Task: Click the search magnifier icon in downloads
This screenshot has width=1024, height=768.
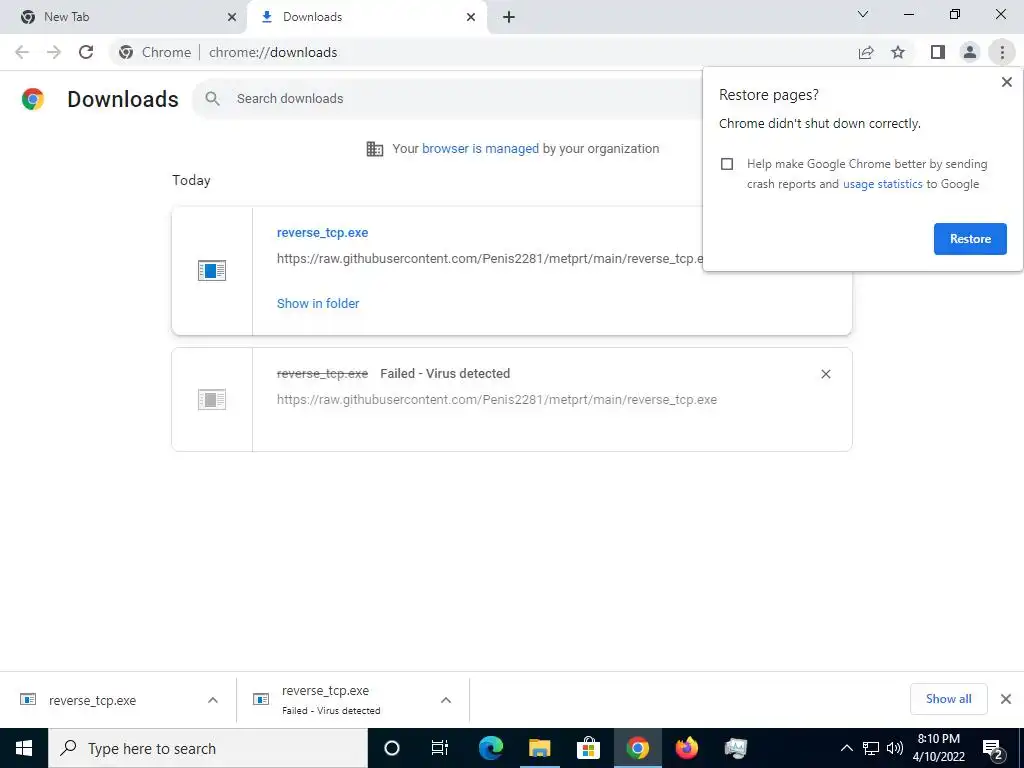Action: point(212,99)
